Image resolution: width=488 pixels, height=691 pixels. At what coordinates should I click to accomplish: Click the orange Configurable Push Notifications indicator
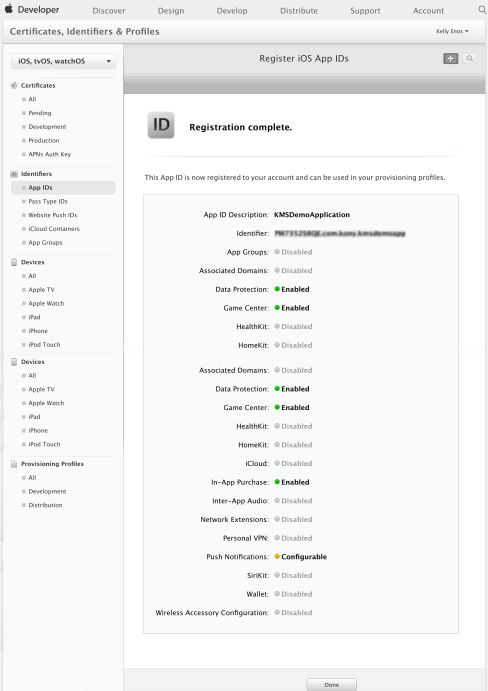(277, 556)
